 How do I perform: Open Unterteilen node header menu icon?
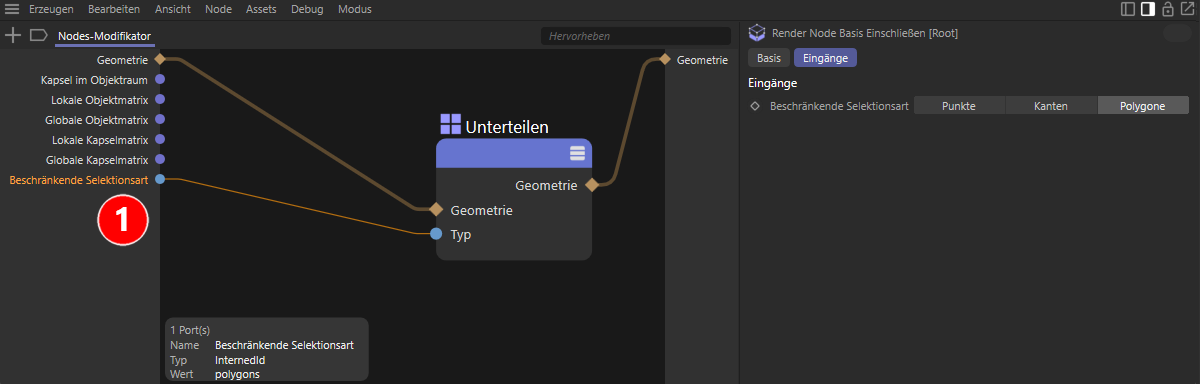point(577,153)
